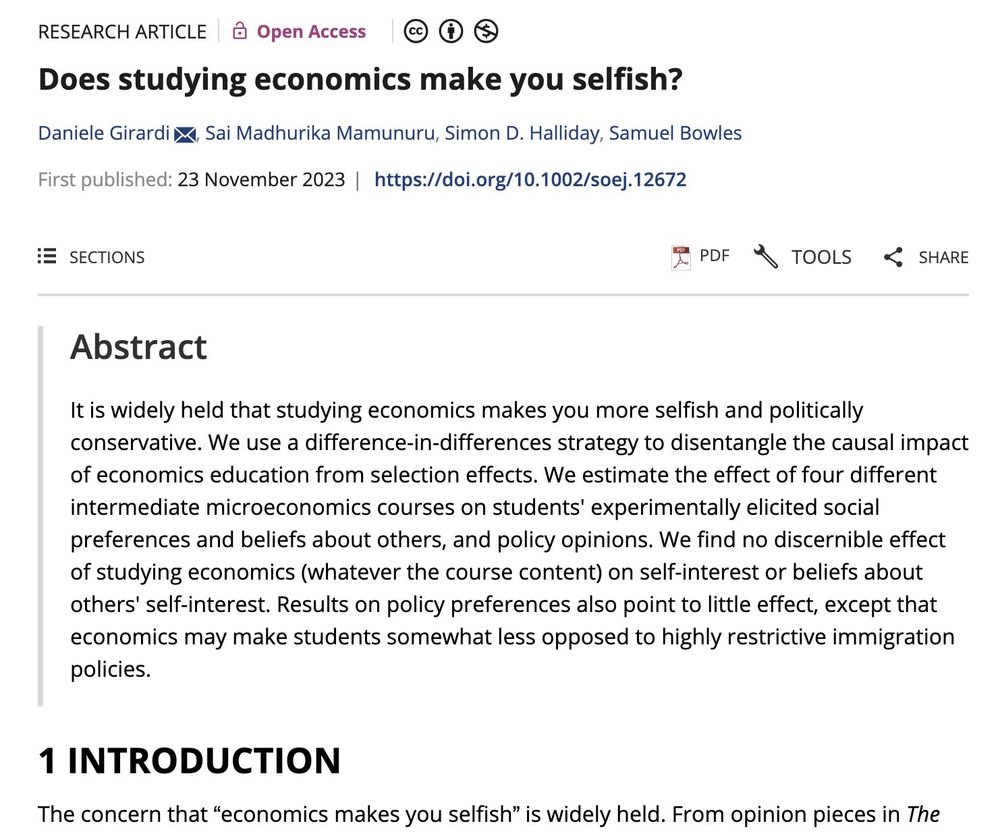
Task: Open author Daniele Girardi's profile
Action: pyautogui.click(x=104, y=133)
